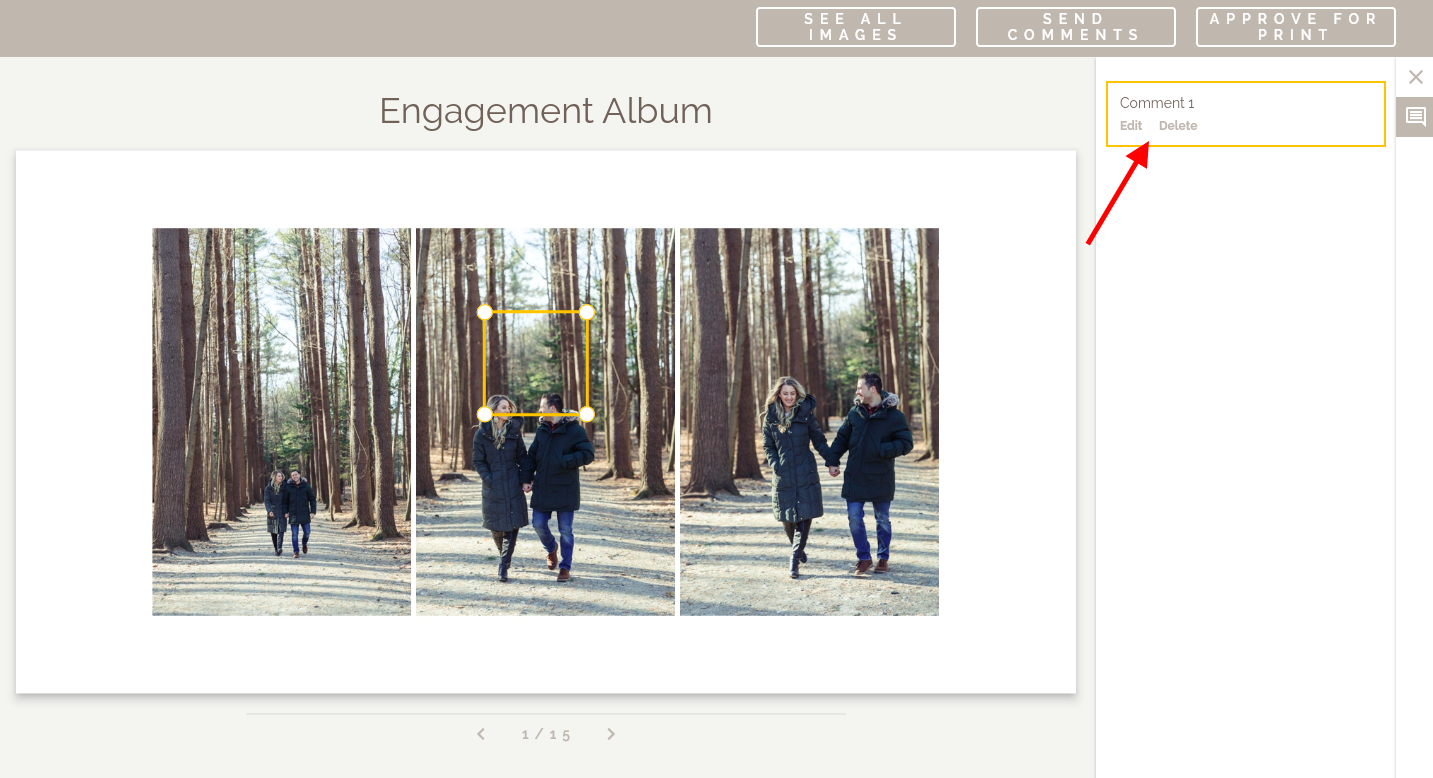Close the comments side panel
Screen dimensions: 1433x778
point(1415,77)
